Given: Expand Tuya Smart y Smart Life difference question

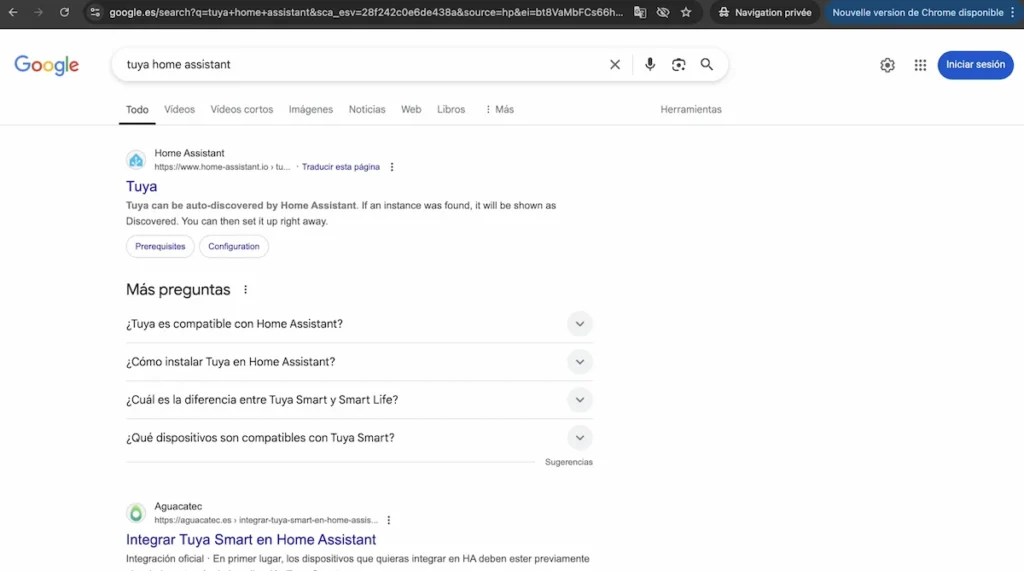Looking at the screenshot, I should click(359, 400).
